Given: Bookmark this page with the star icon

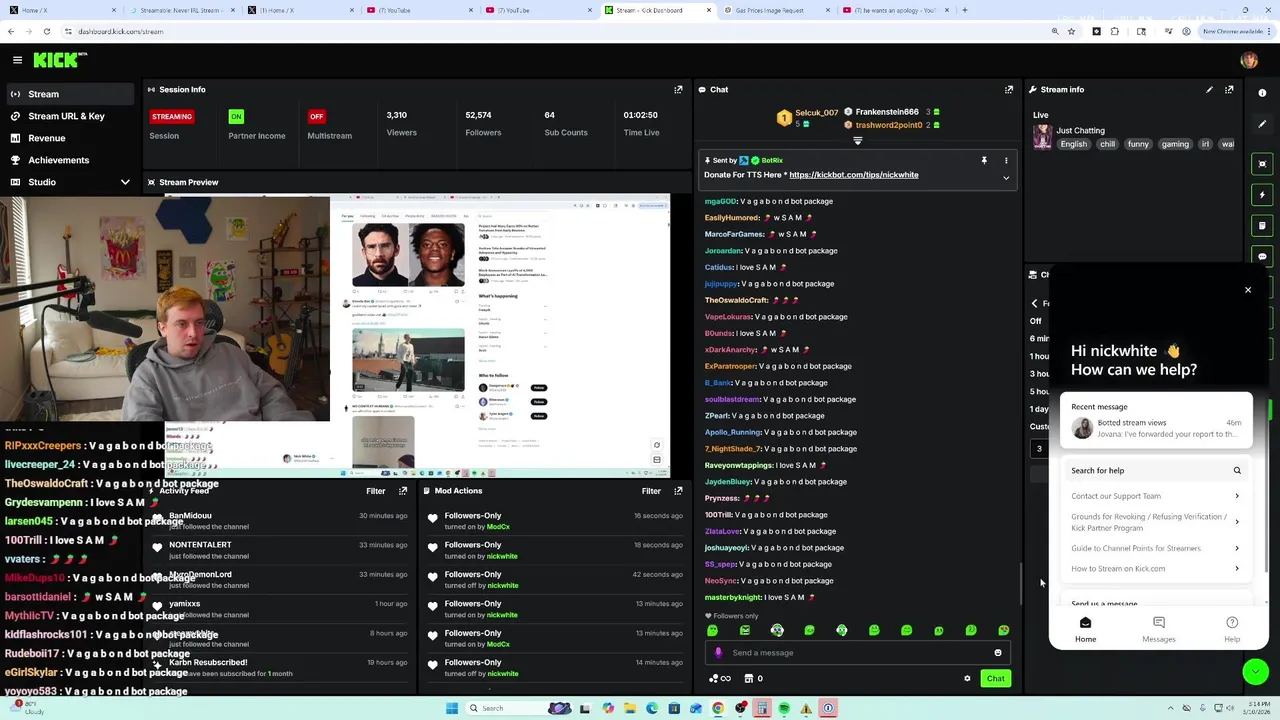Looking at the screenshot, I should coord(1071,32).
